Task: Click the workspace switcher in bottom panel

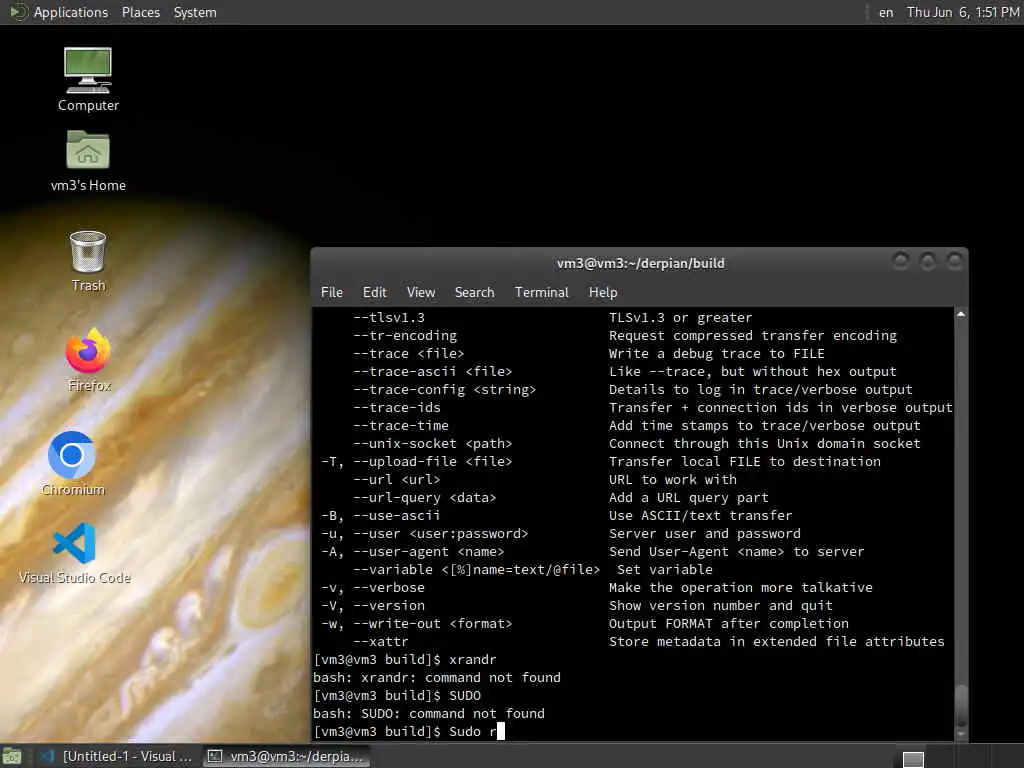Action: pos(913,759)
